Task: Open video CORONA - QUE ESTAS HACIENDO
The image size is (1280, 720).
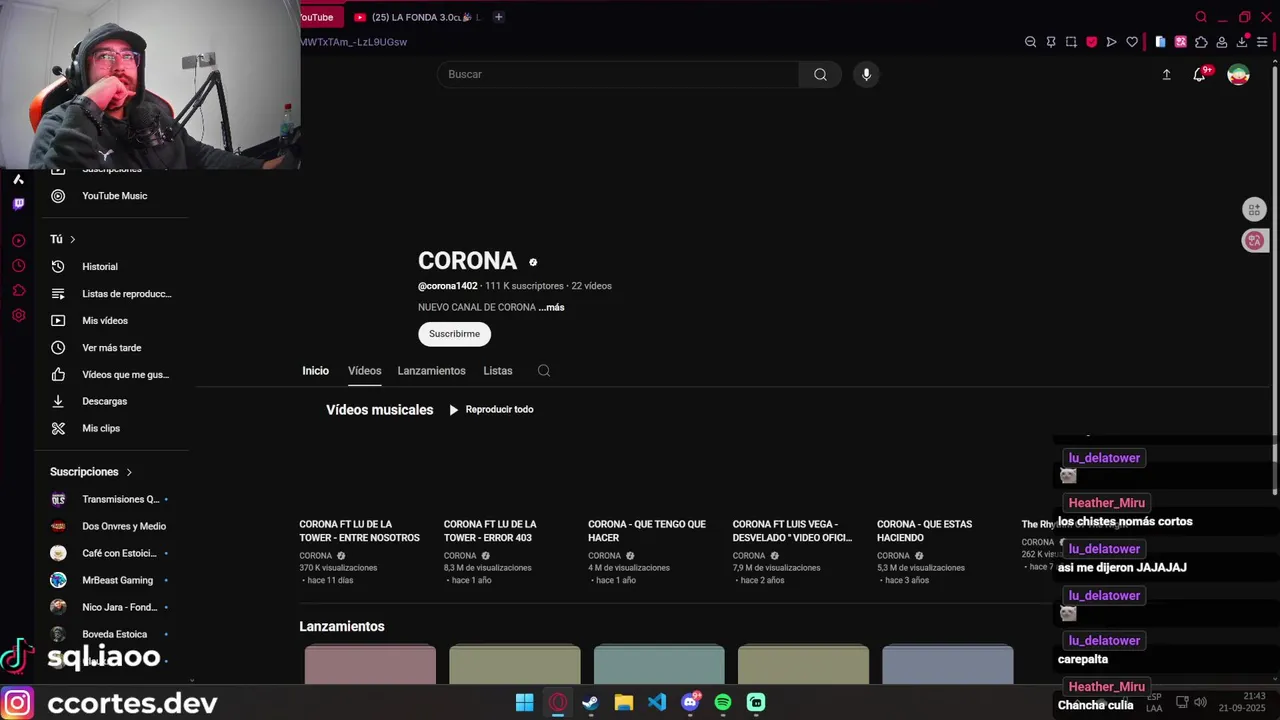Action: pyautogui.click(x=924, y=531)
